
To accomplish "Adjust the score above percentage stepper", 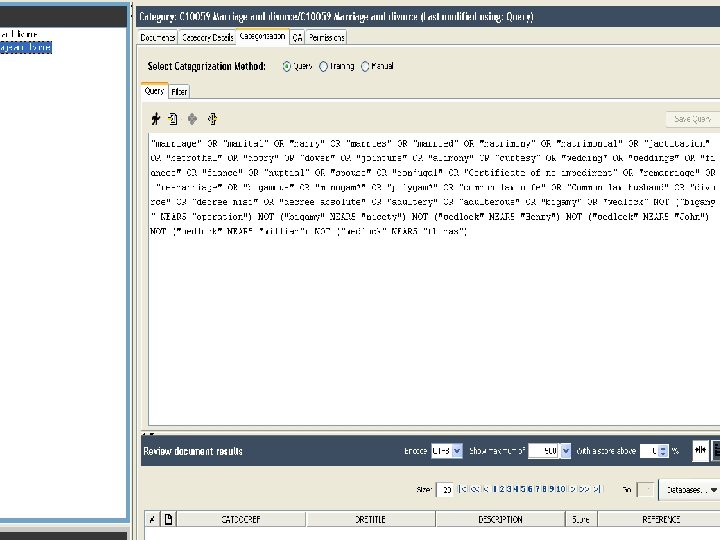I will (x=663, y=451).
